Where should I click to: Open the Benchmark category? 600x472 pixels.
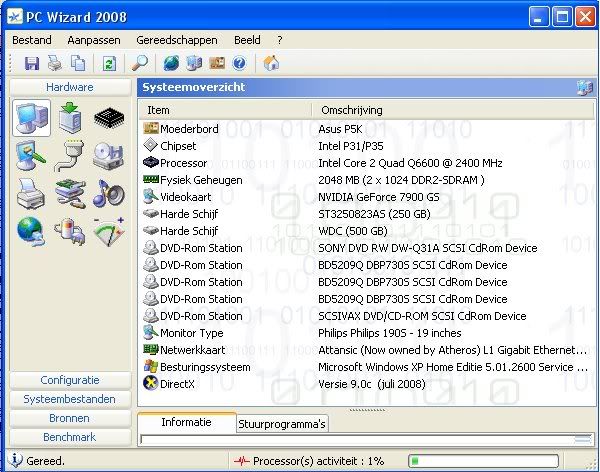click(70, 437)
